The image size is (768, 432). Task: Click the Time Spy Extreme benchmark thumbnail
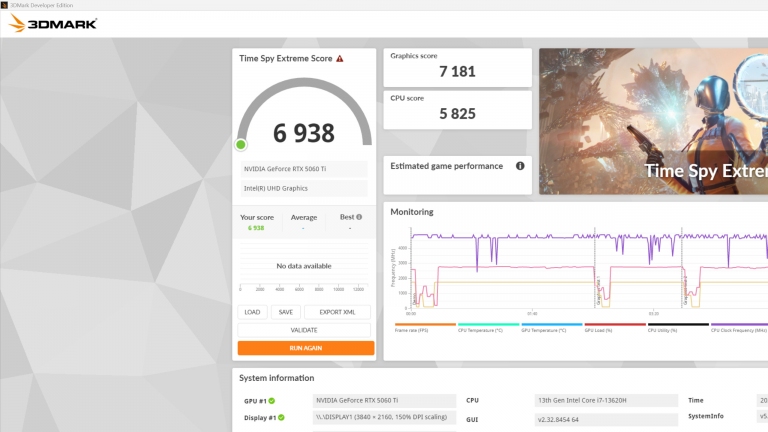tap(653, 121)
